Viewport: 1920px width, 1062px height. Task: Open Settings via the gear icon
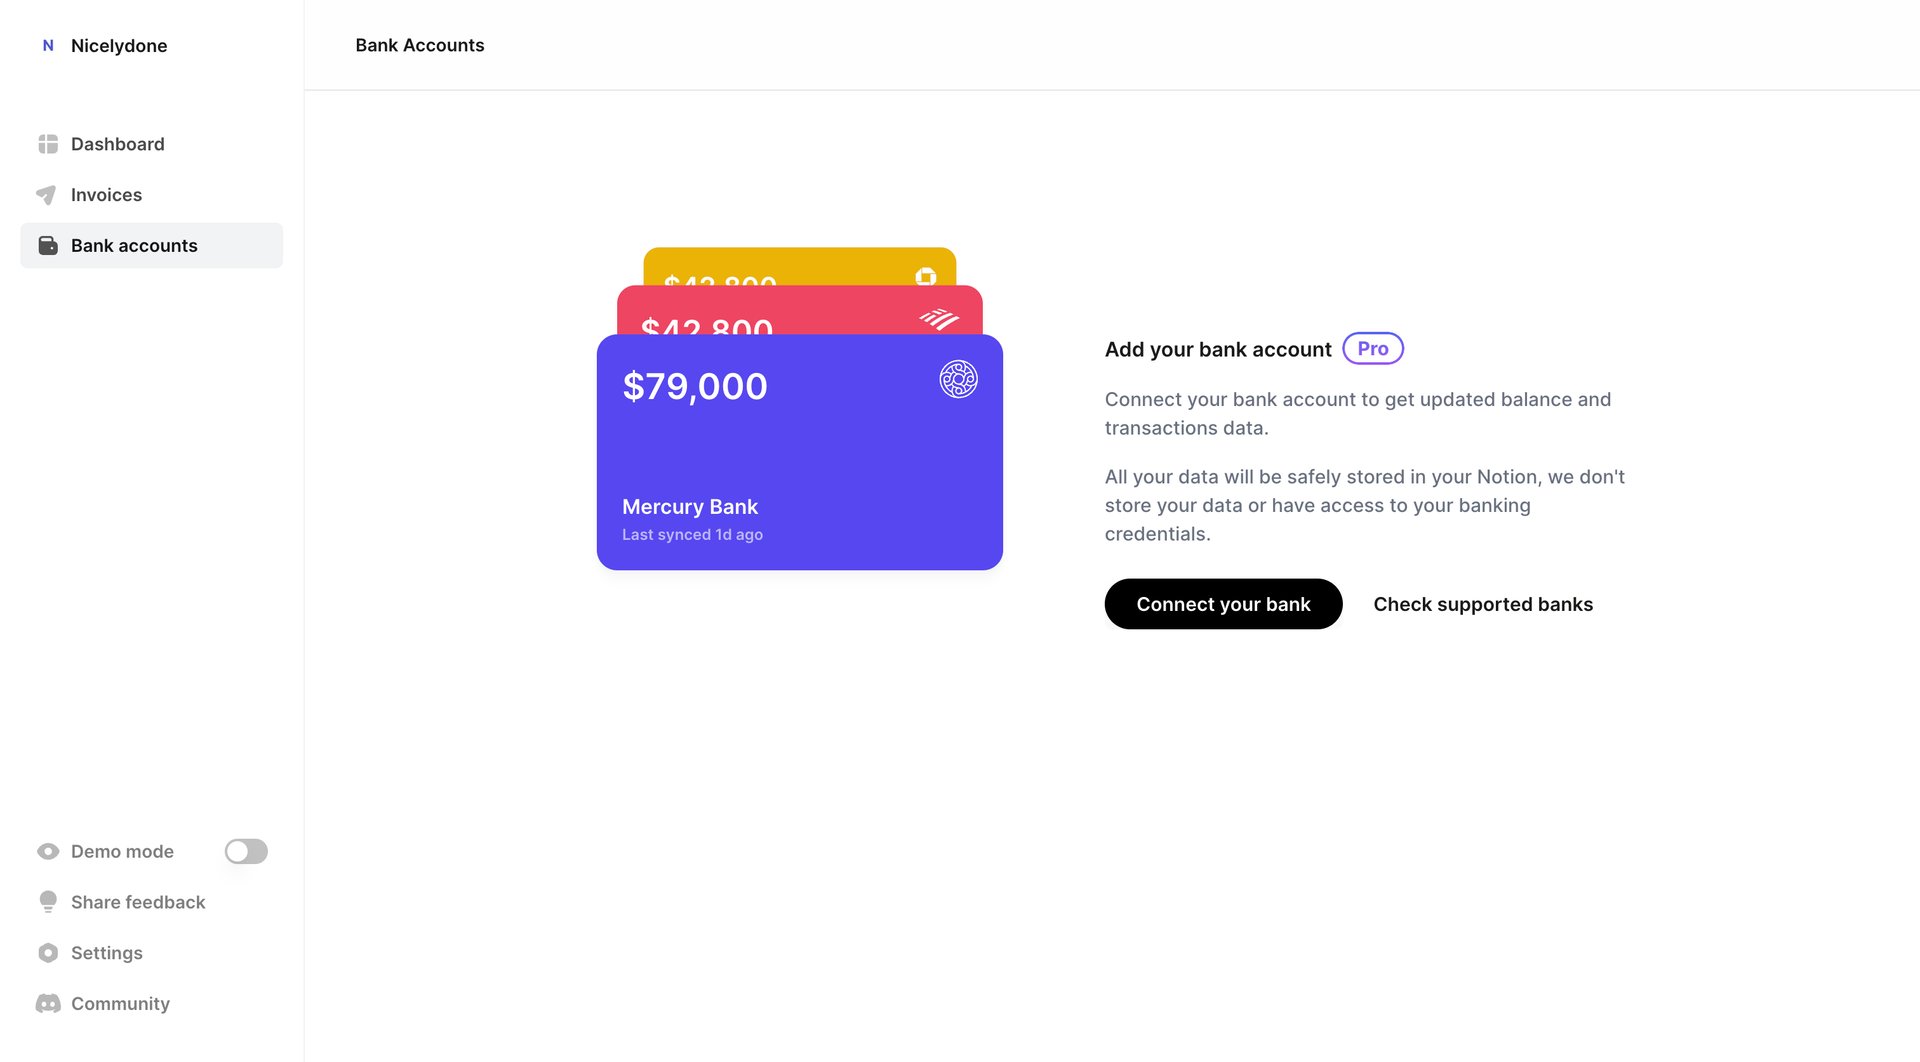coord(47,953)
